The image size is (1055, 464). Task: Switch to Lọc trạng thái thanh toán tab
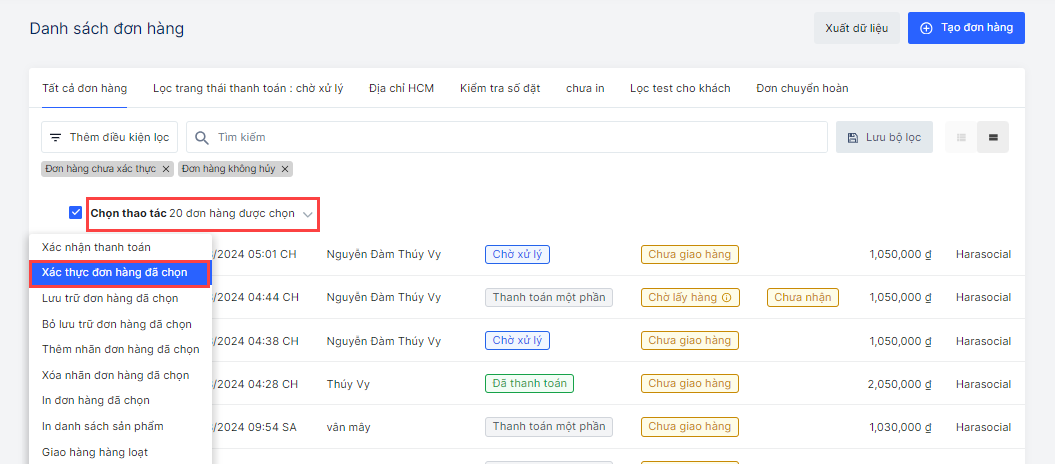pos(248,88)
